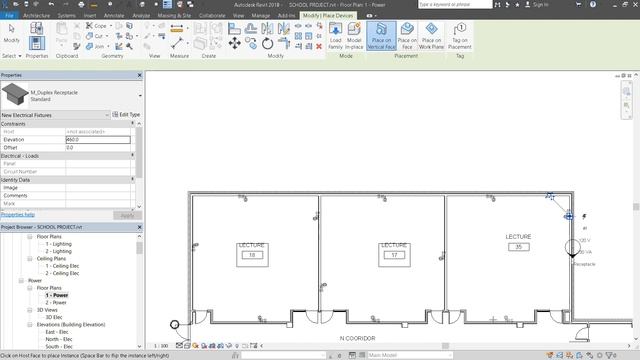Select the Copy tool
The width and height of the screenshot is (640, 360).
[x=251, y=43]
